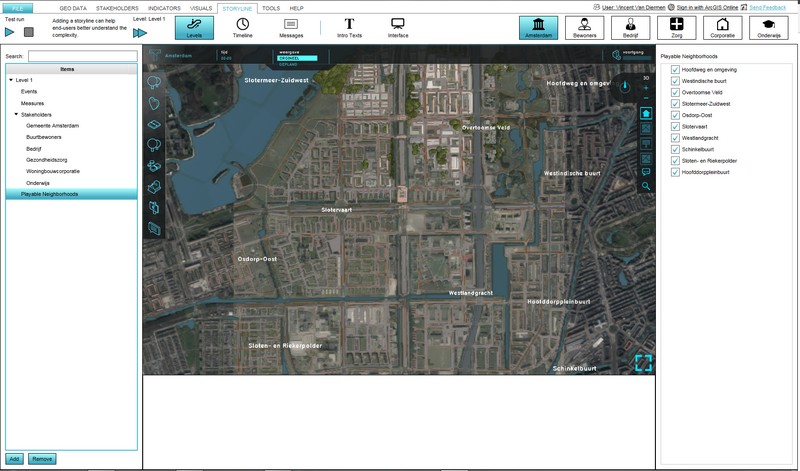Open the Messages tool

coord(291,28)
